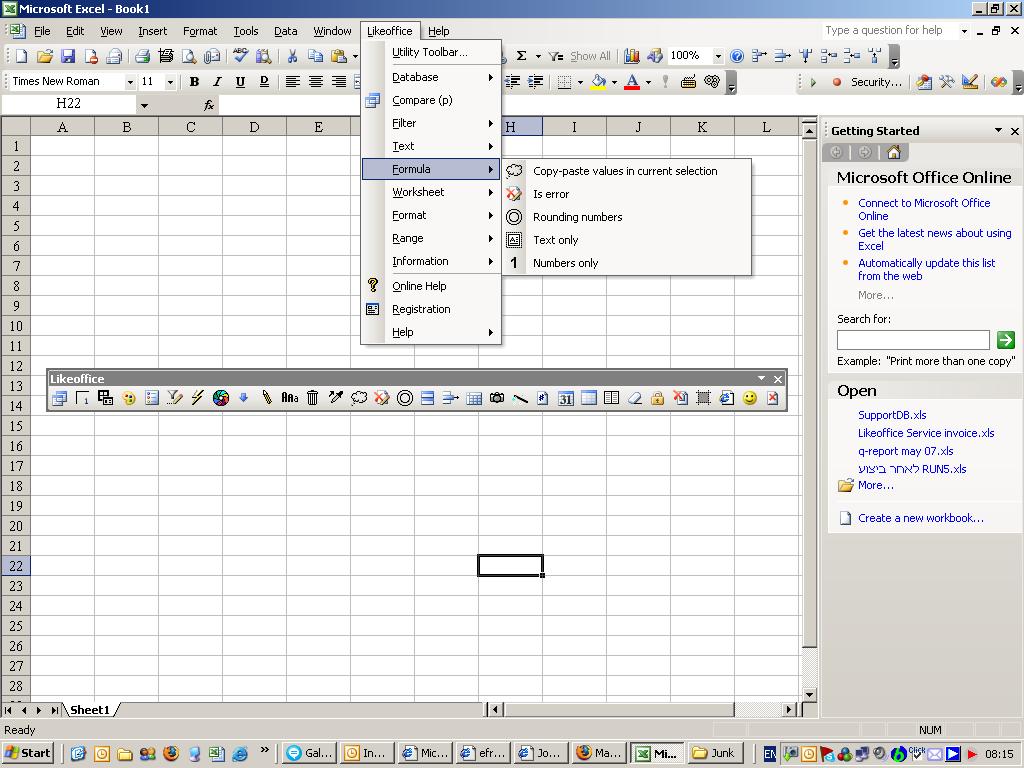Click the Fill Color paint bucket swatch

(598, 82)
